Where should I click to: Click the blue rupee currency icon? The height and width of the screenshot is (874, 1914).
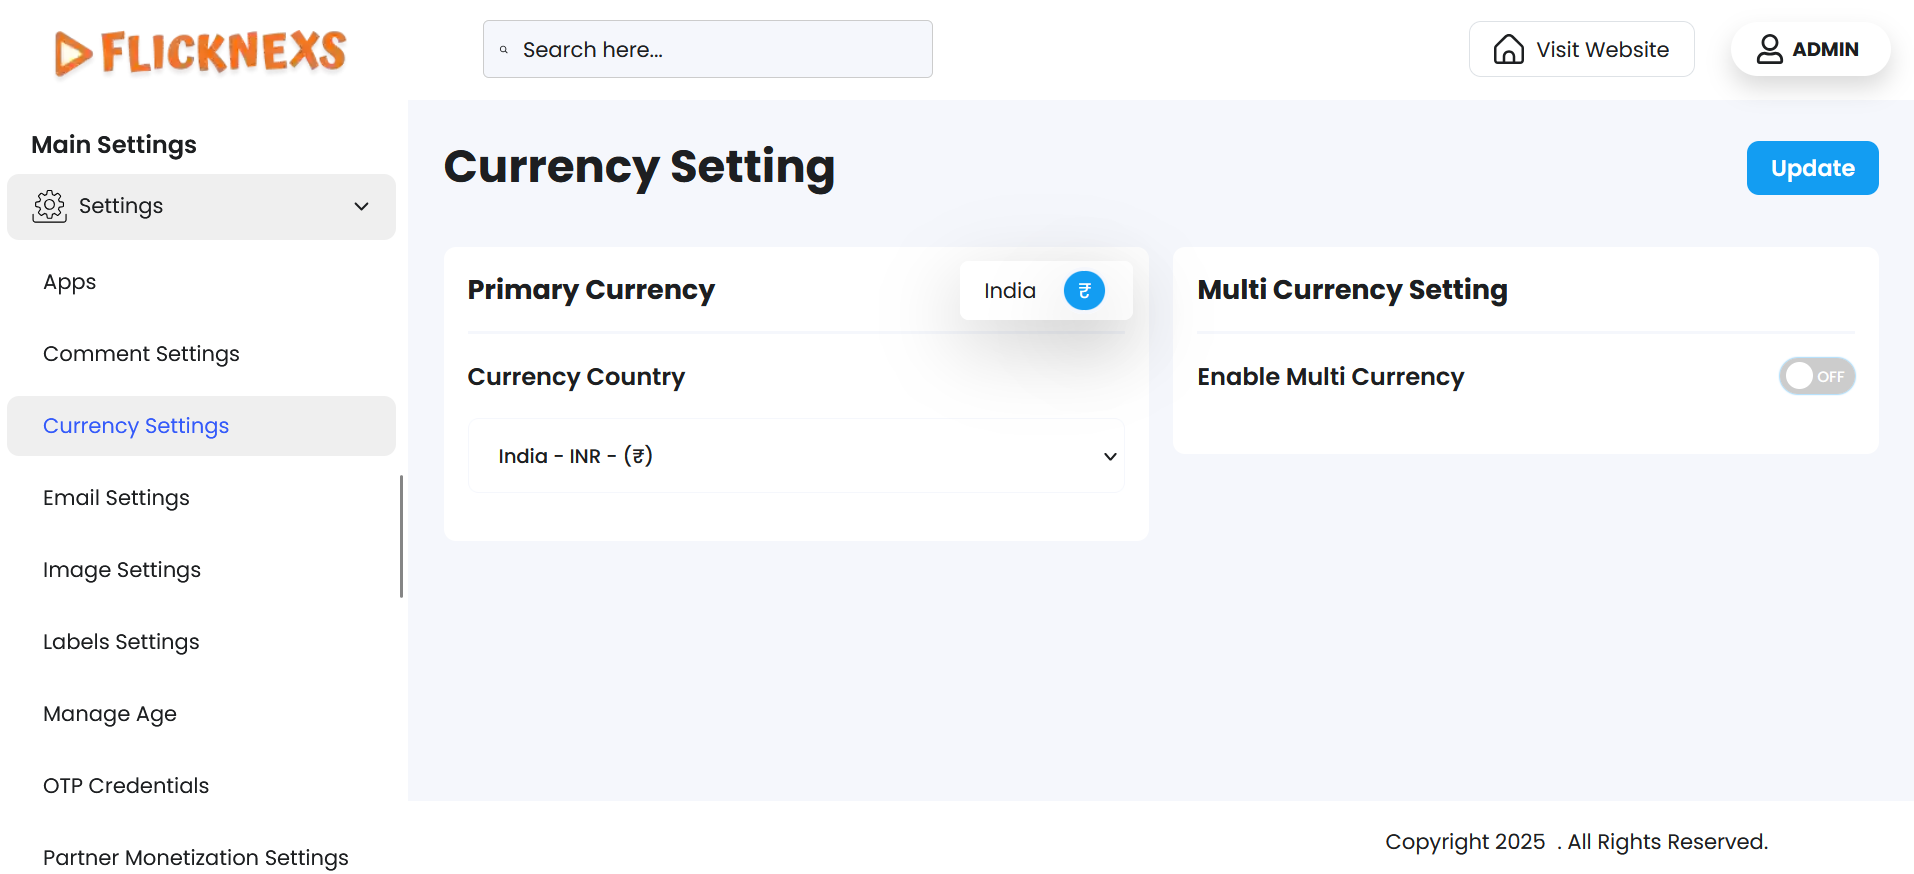coord(1084,291)
